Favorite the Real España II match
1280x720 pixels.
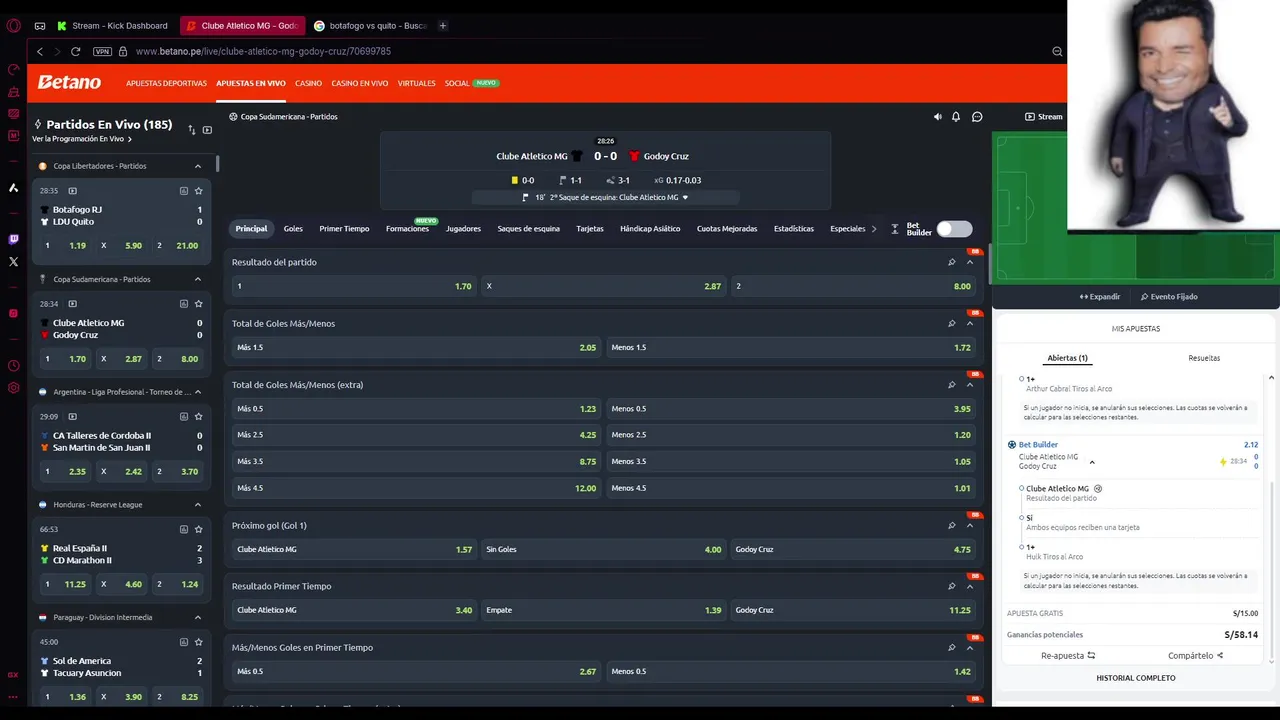(199, 529)
